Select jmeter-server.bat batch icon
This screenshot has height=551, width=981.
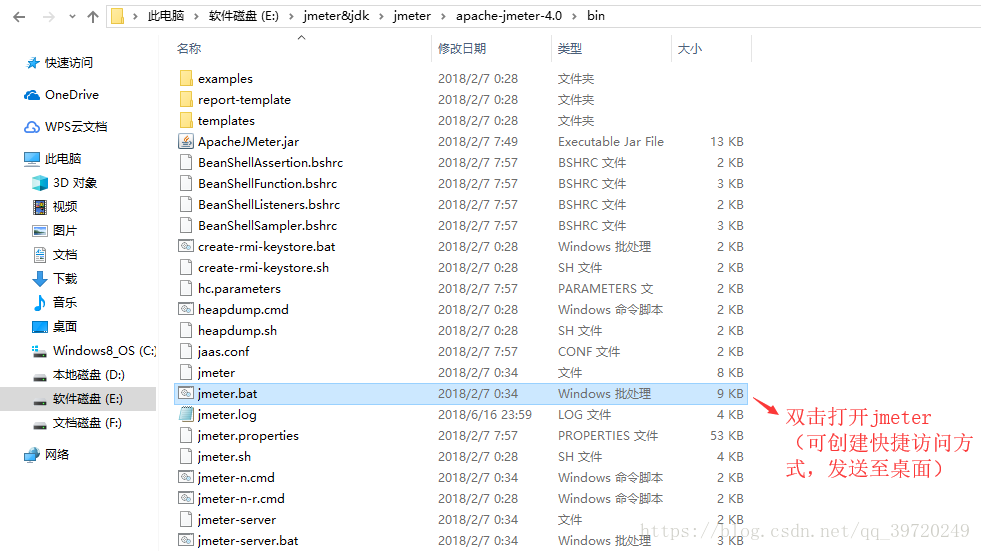pos(186,540)
